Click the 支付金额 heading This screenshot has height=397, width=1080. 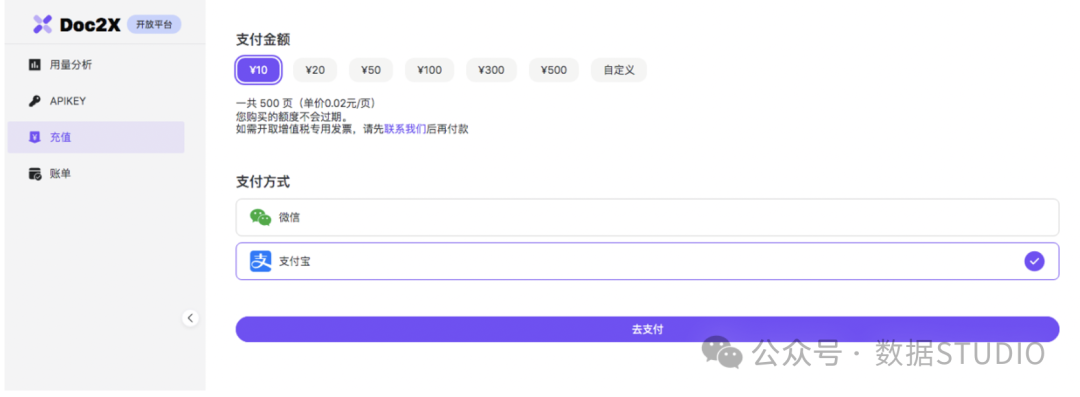(x=263, y=39)
